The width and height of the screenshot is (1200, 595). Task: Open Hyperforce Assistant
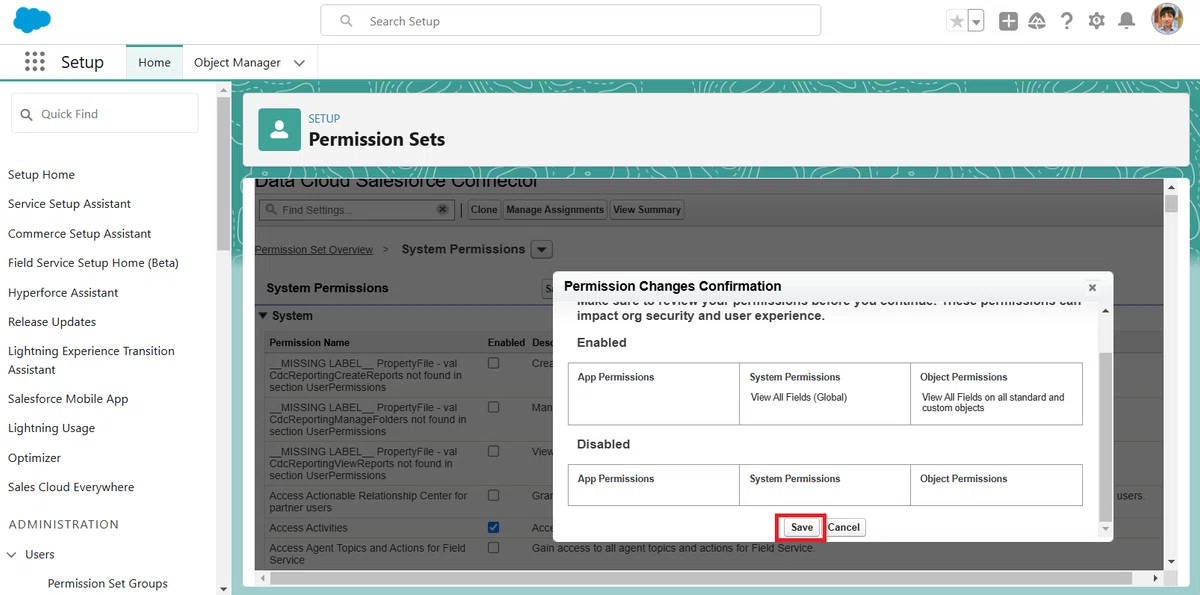click(63, 293)
